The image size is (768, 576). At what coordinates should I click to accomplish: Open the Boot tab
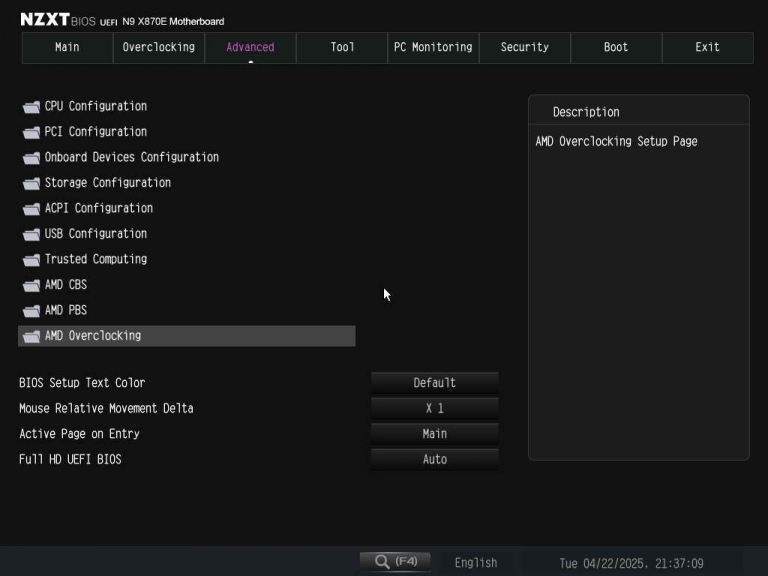[x=616, y=48]
